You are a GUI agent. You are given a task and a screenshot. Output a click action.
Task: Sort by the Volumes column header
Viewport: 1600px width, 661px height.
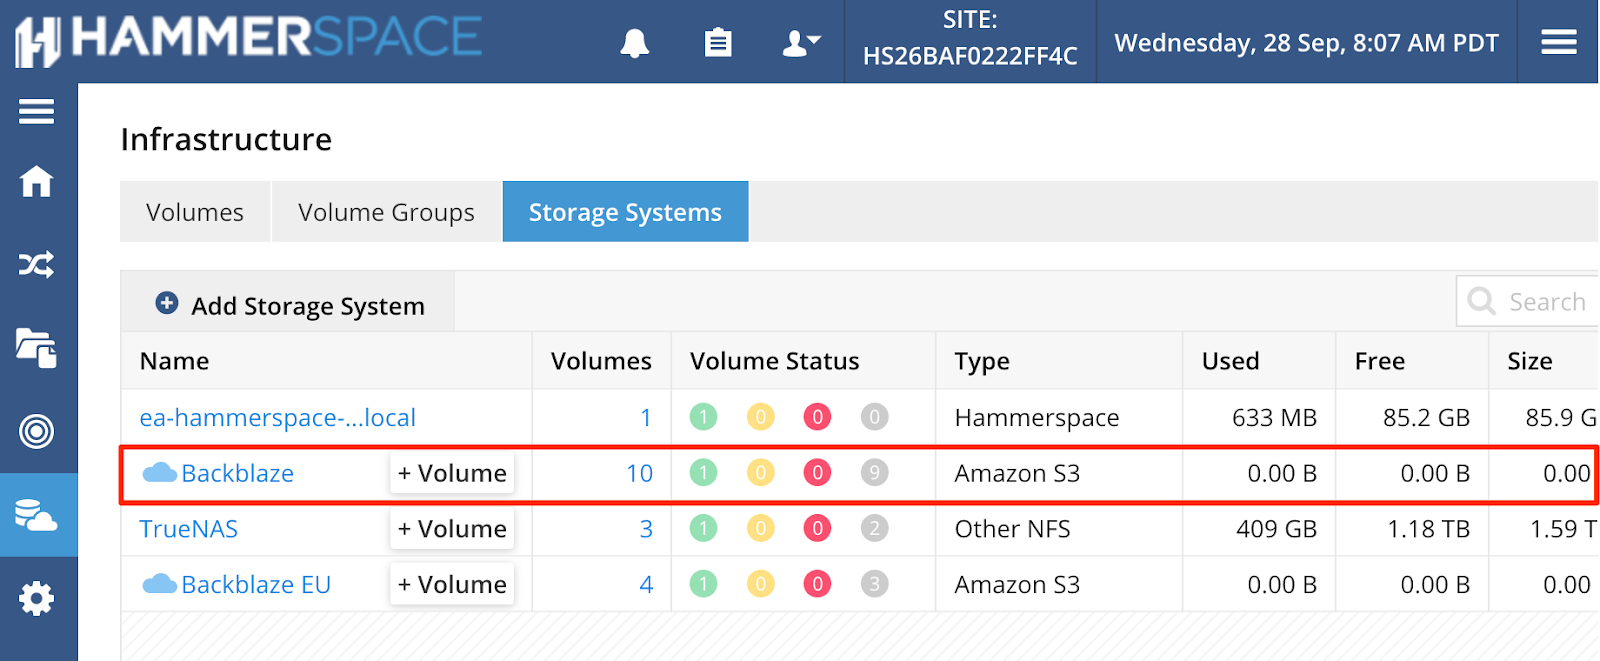coord(601,361)
